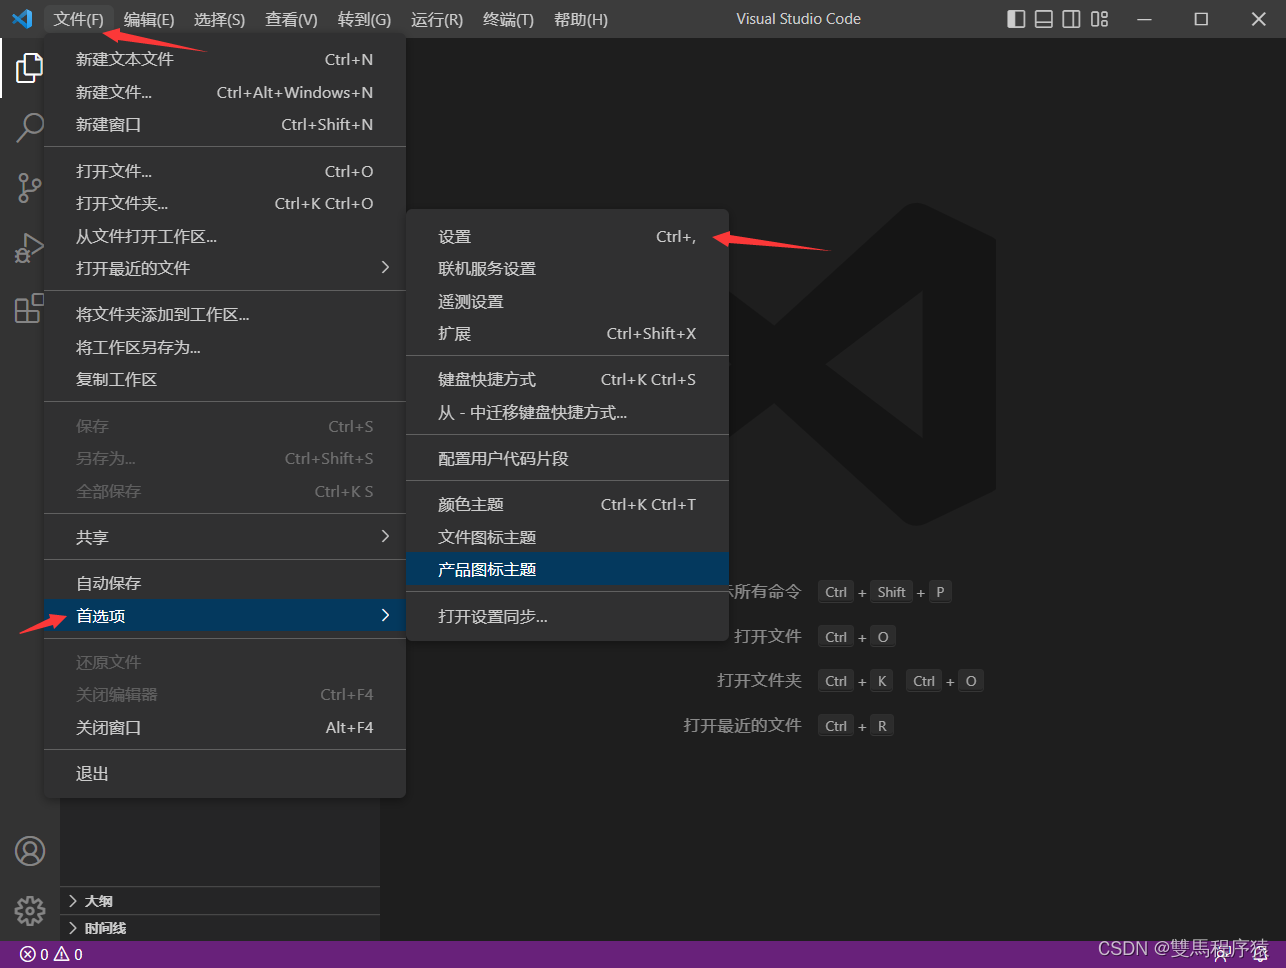
Task: Expand the 共享 submenu arrow
Action: click(385, 536)
